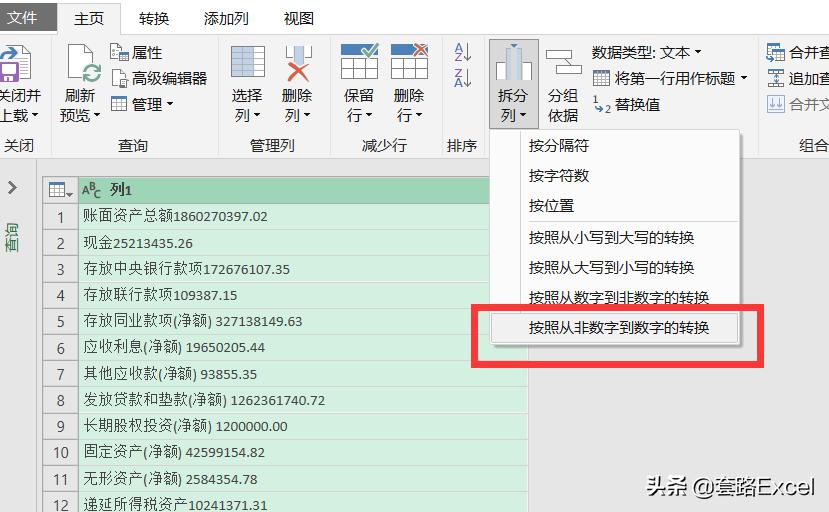Click the Remove Columns (删除列) icon
Image resolution: width=829 pixels, height=512 pixels.
[298, 63]
